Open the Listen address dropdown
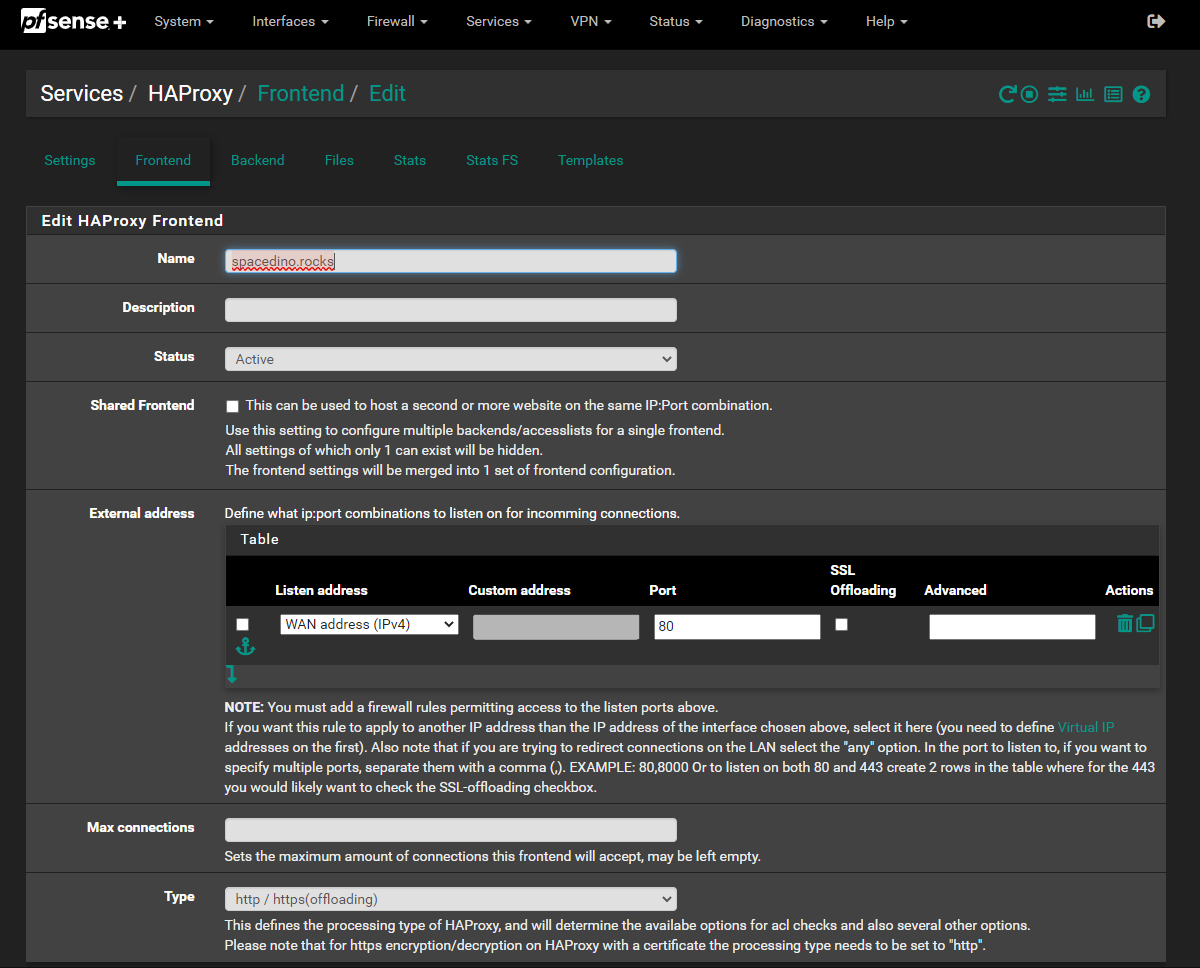This screenshot has width=1200, height=968. pyautogui.click(x=368, y=624)
